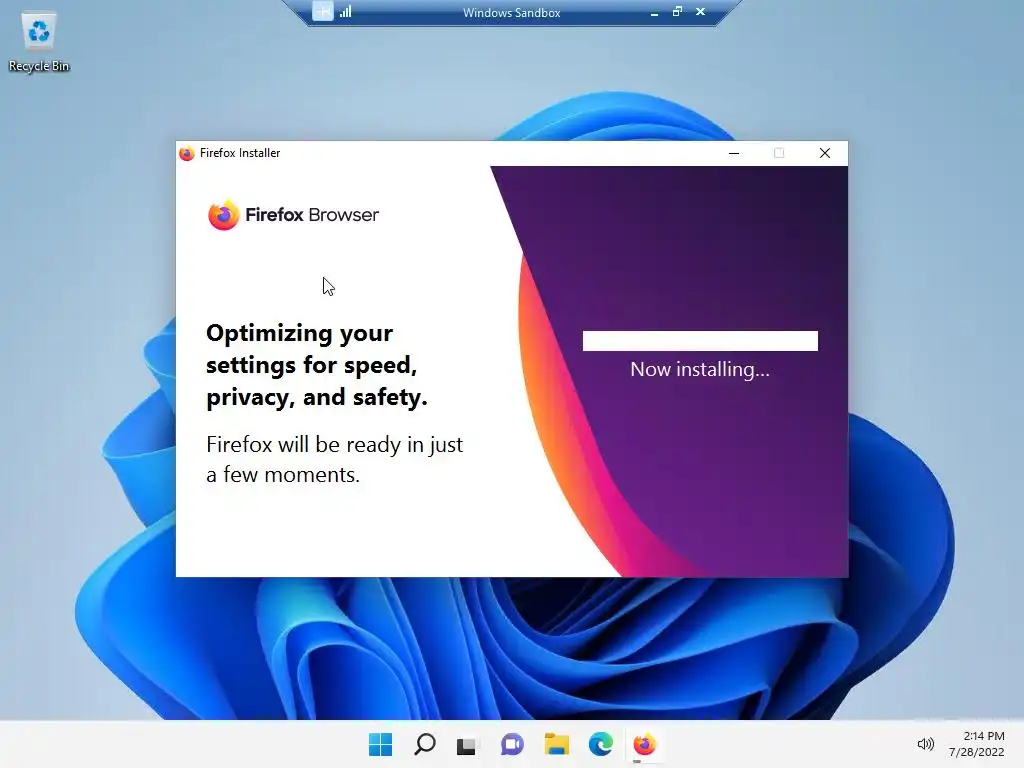
Task: Click the 'Optimizing your settings' heading
Action: pyautogui.click(x=317, y=365)
